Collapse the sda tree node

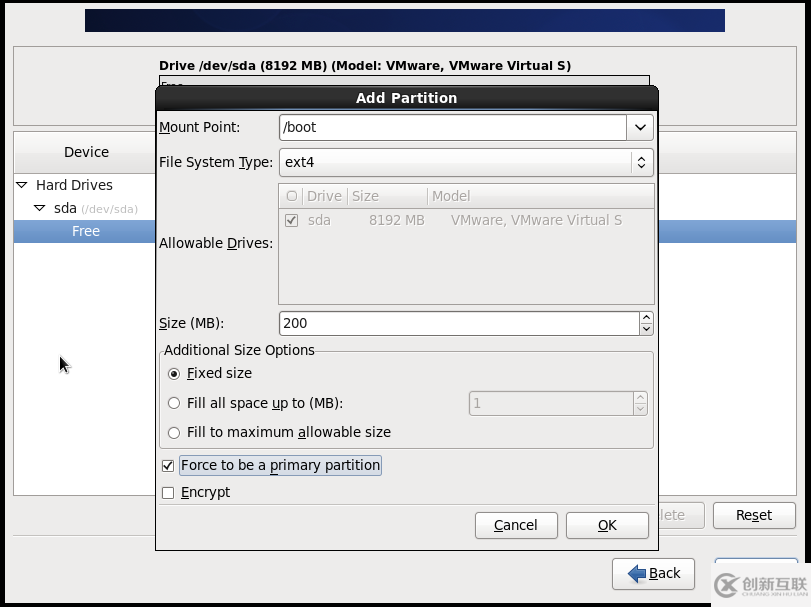pos(39,208)
